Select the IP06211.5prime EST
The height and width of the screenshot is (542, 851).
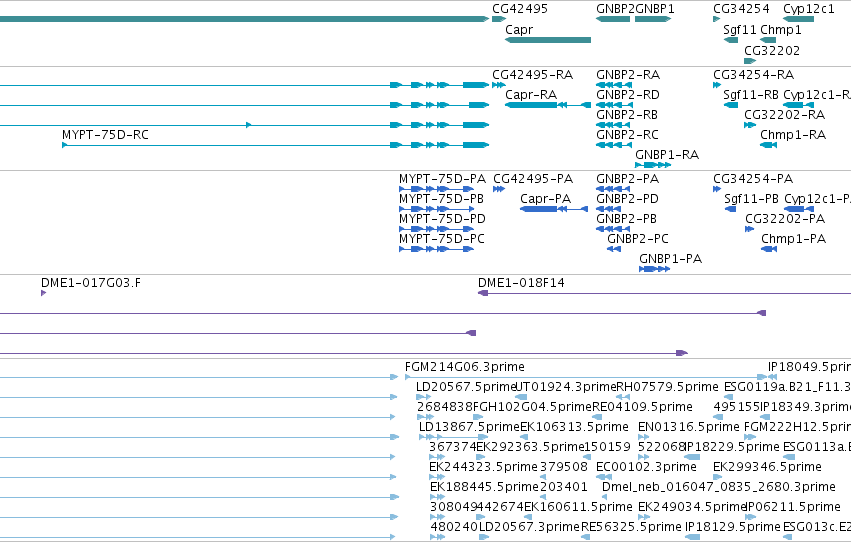tap(751, 517)
